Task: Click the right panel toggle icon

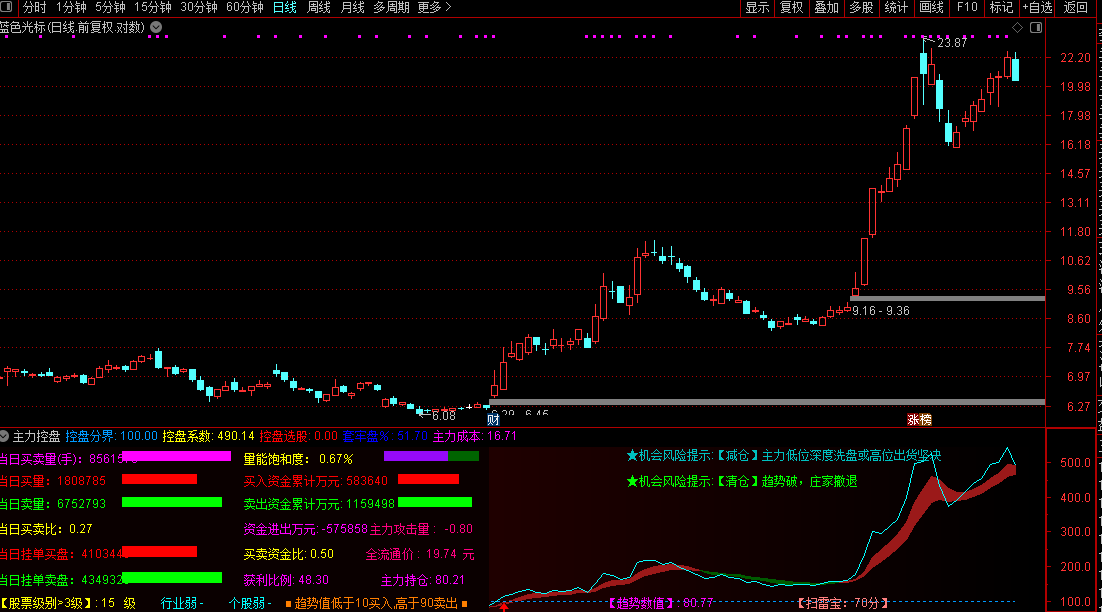Action: point(1034,27)
